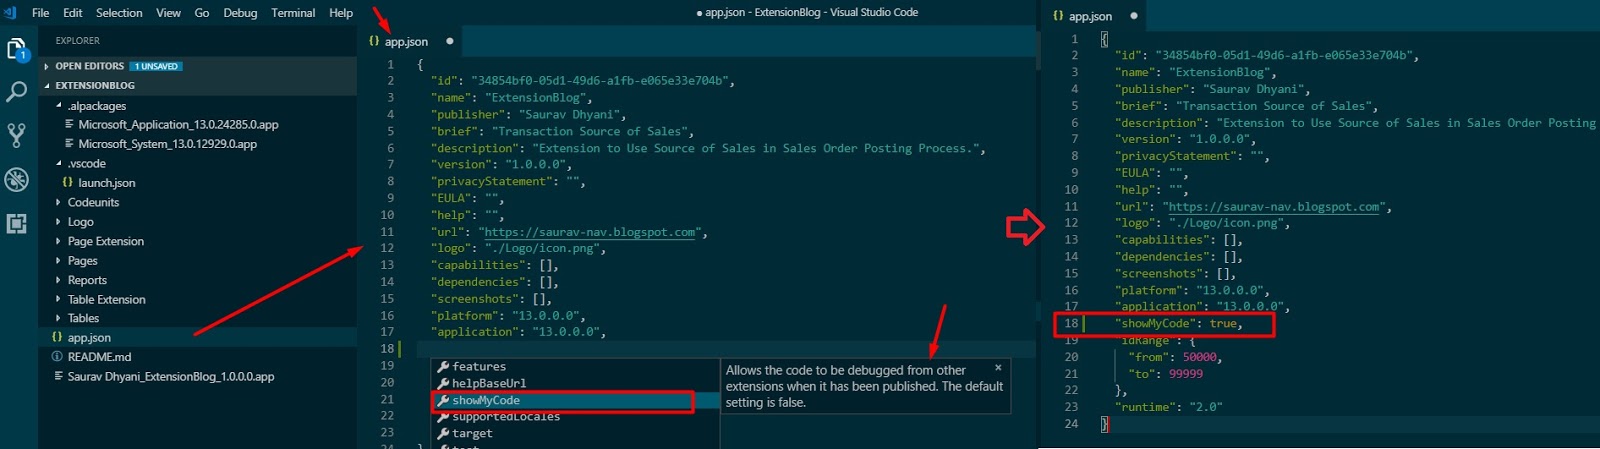Open Saurav Dhyani_ExtensionBlog_1.0.0.0.app file
The image size is (1600, 449).
[170, 377]
